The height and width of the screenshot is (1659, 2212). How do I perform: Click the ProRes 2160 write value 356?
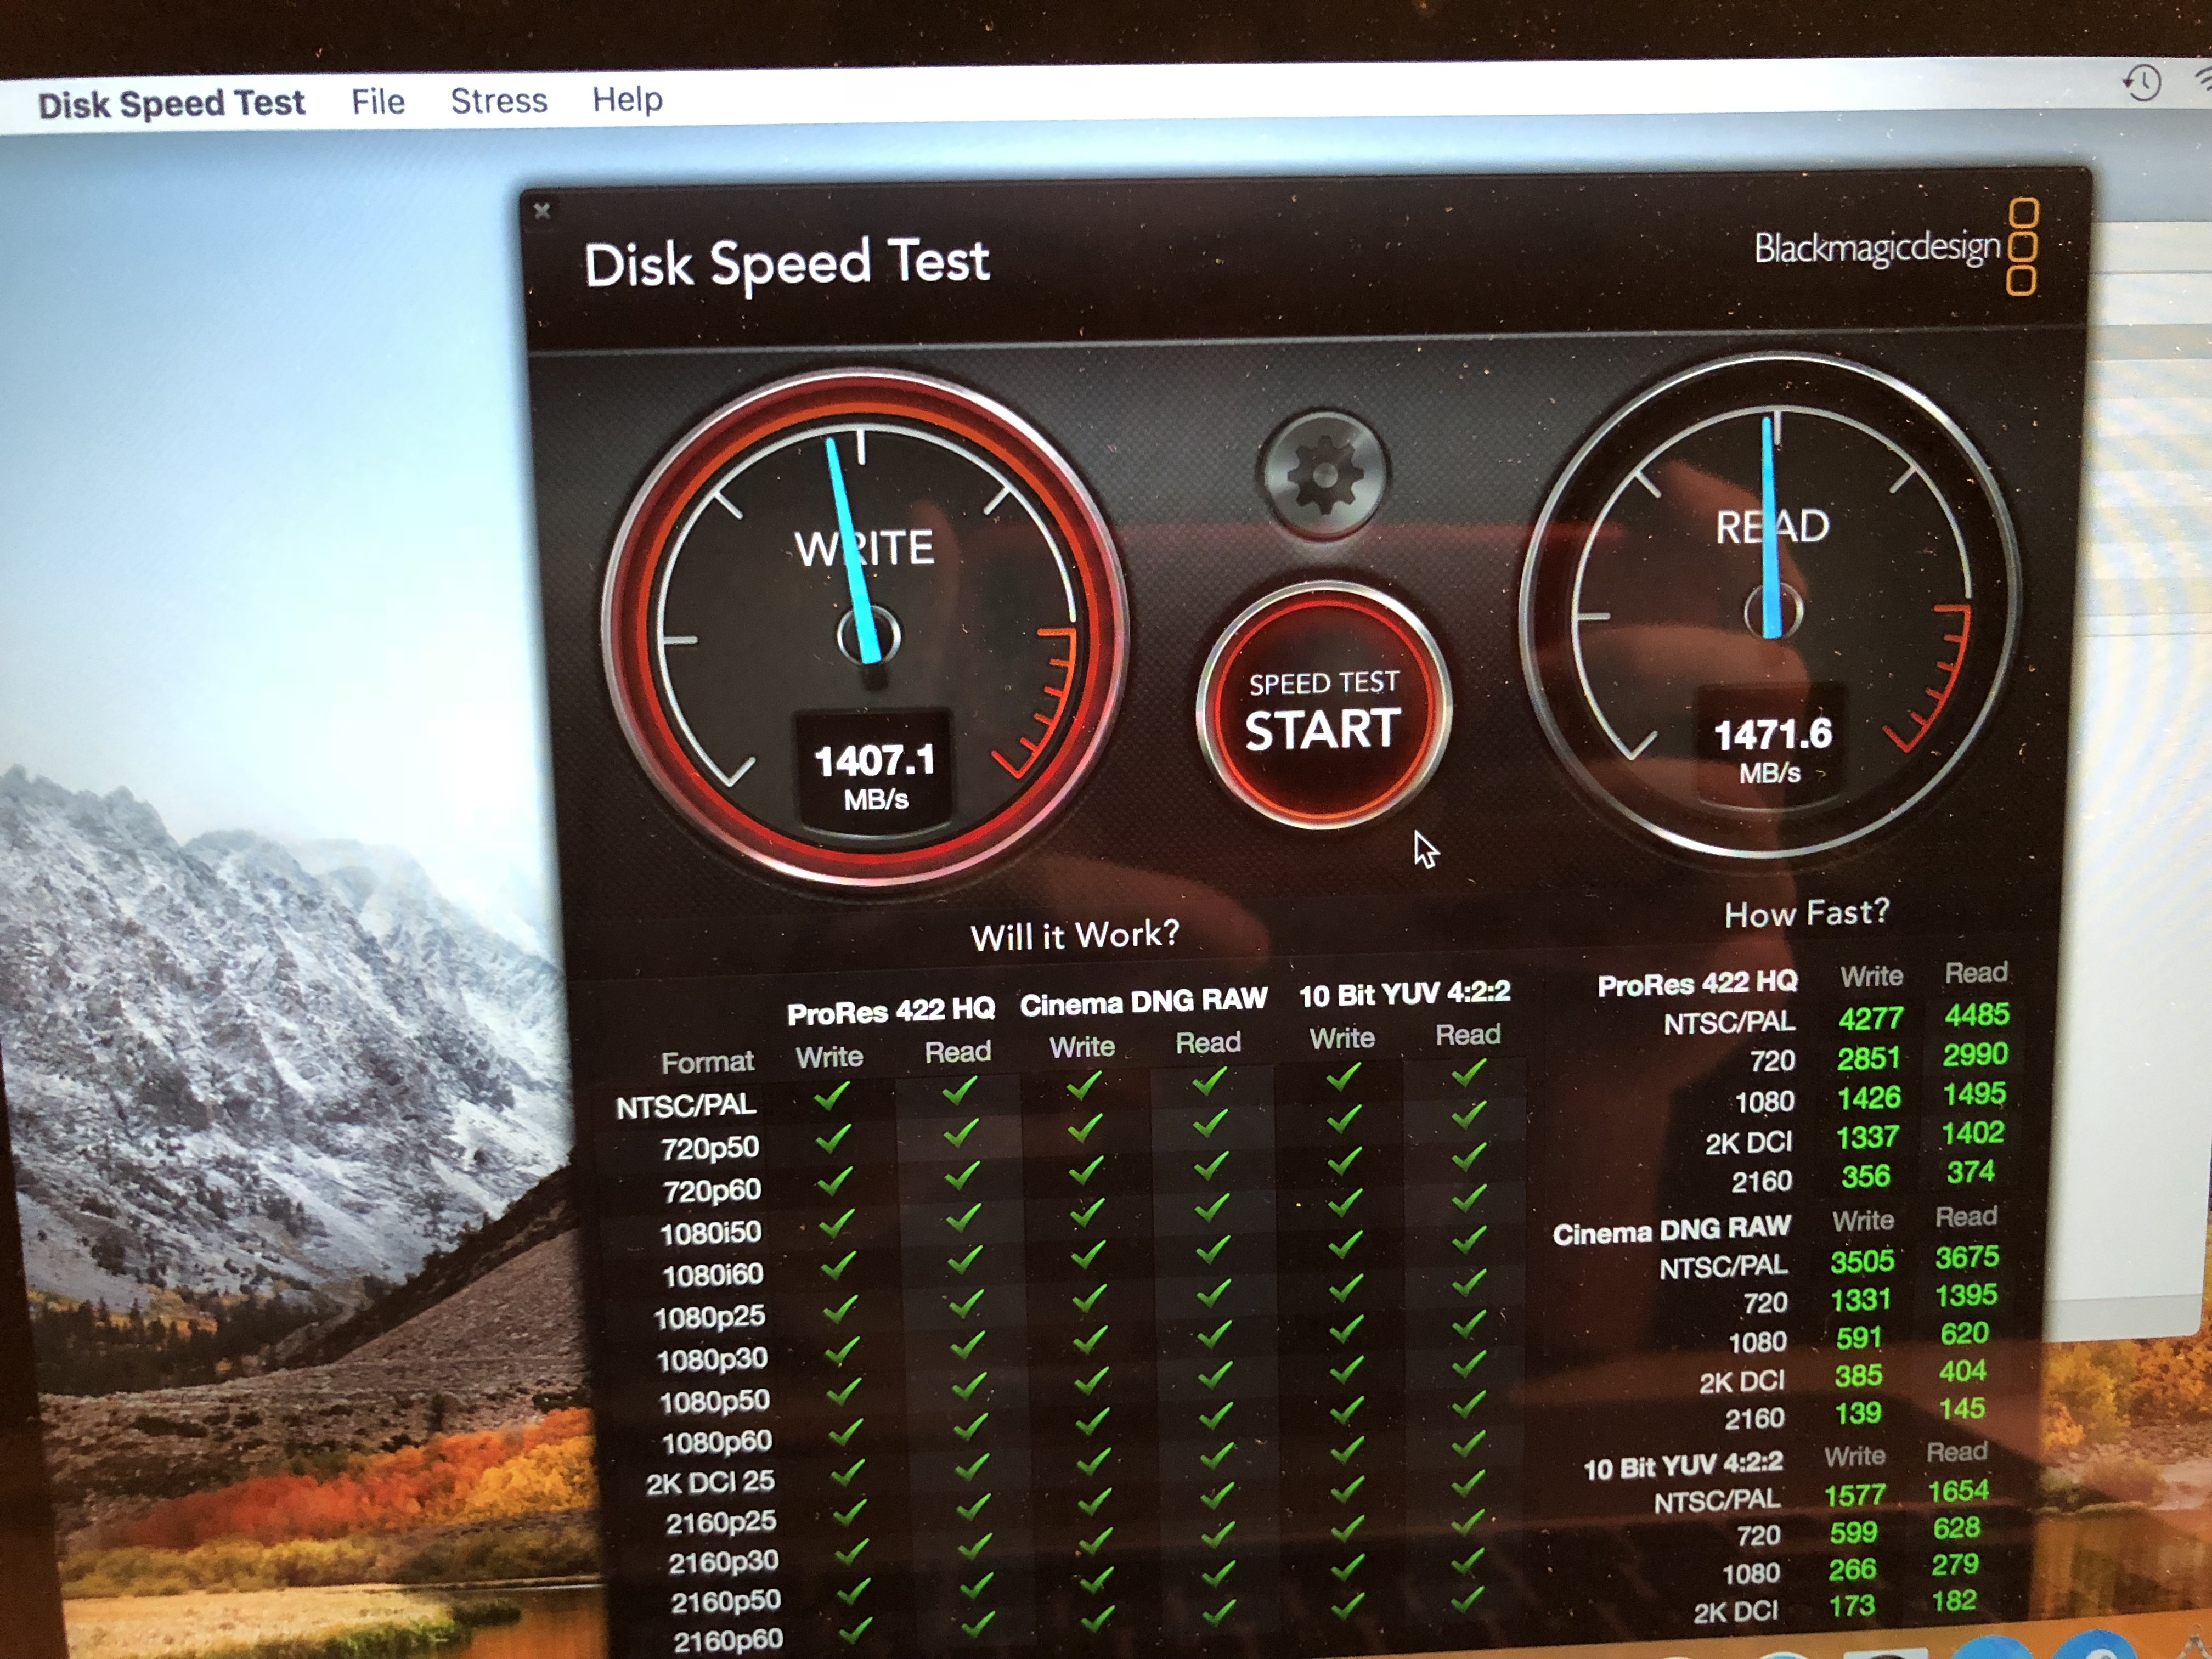tap(1866, 1176)
